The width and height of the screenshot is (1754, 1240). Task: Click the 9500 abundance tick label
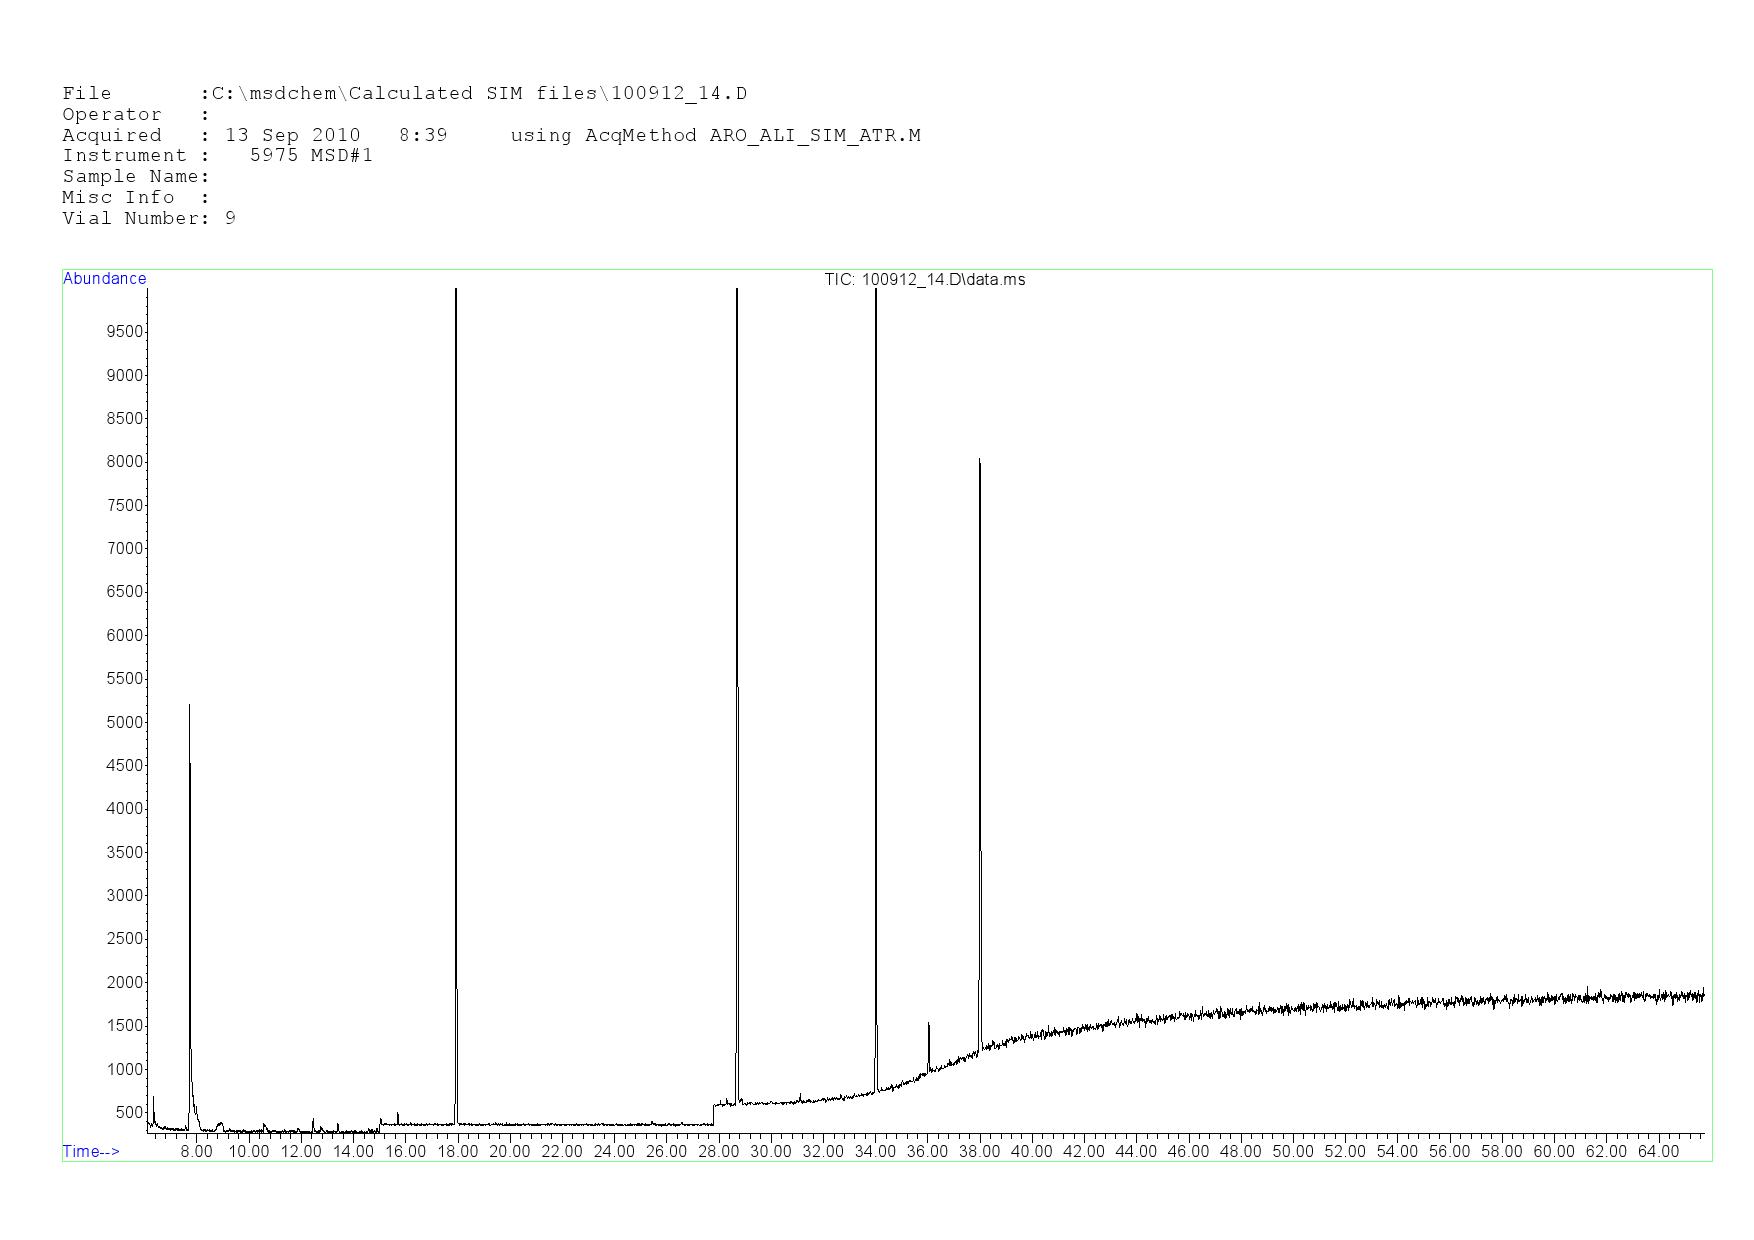(x=125, y=332)
